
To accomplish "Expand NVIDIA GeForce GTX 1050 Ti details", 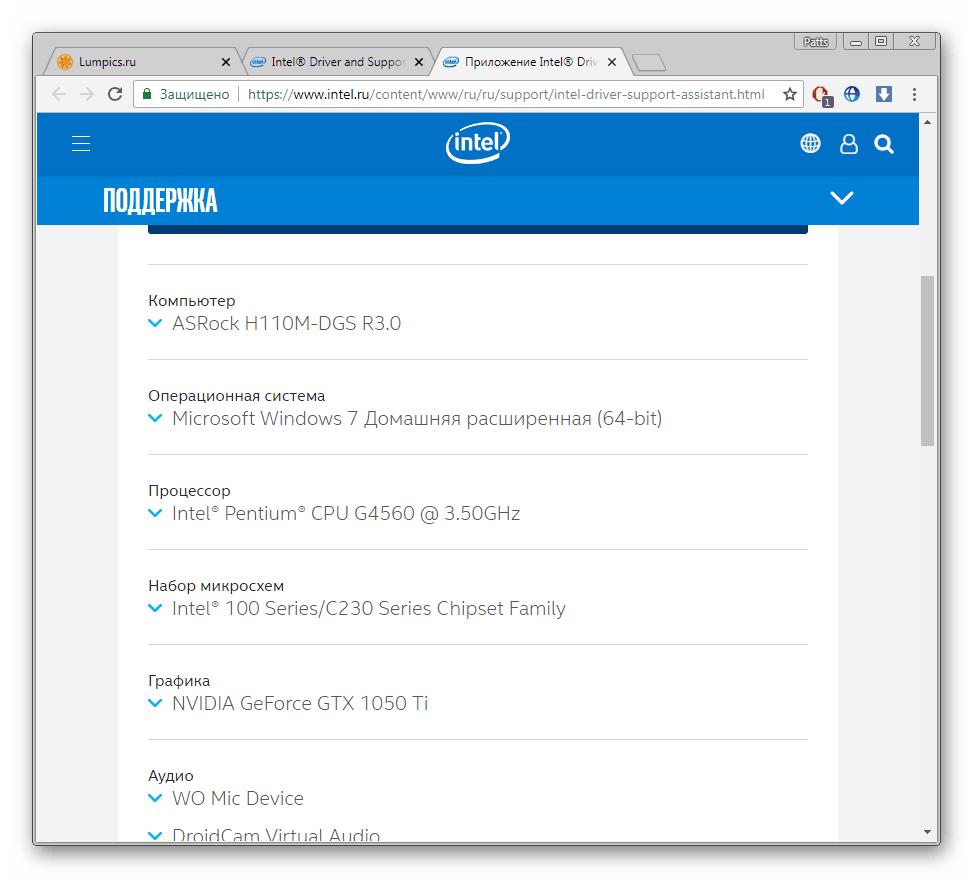I will (155, 704).
